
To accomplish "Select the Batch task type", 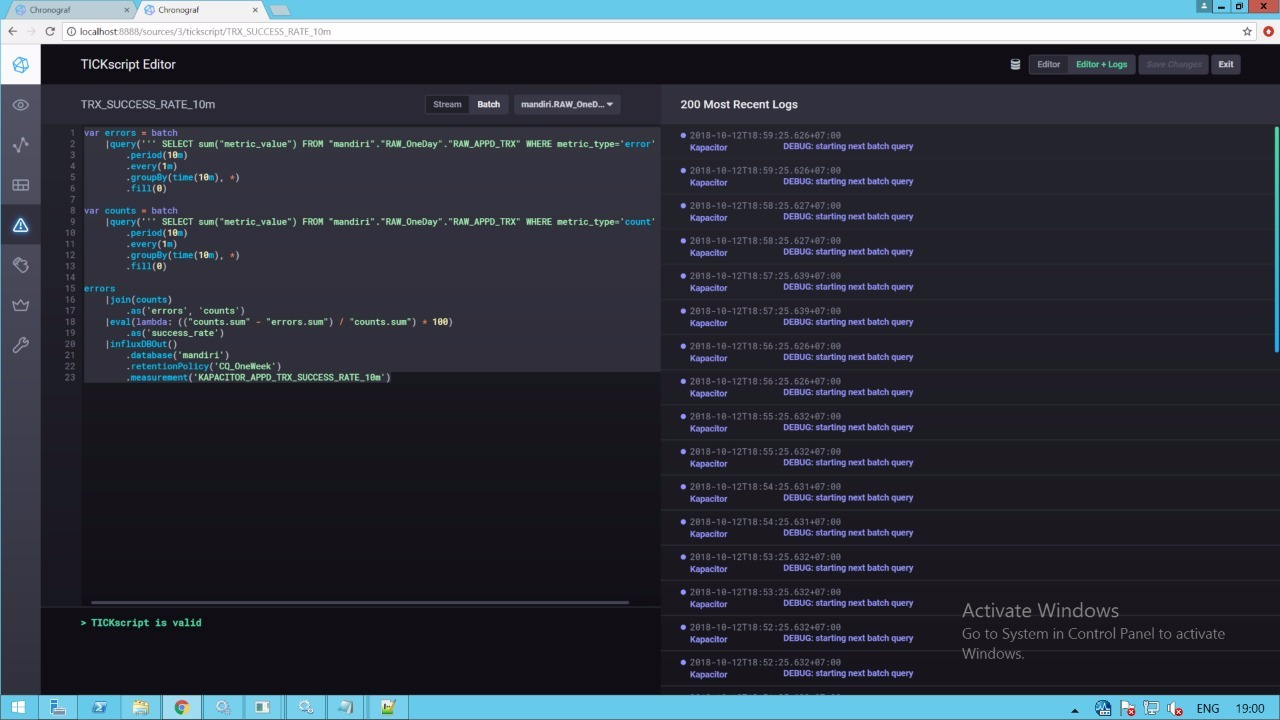I will point(488,104).
